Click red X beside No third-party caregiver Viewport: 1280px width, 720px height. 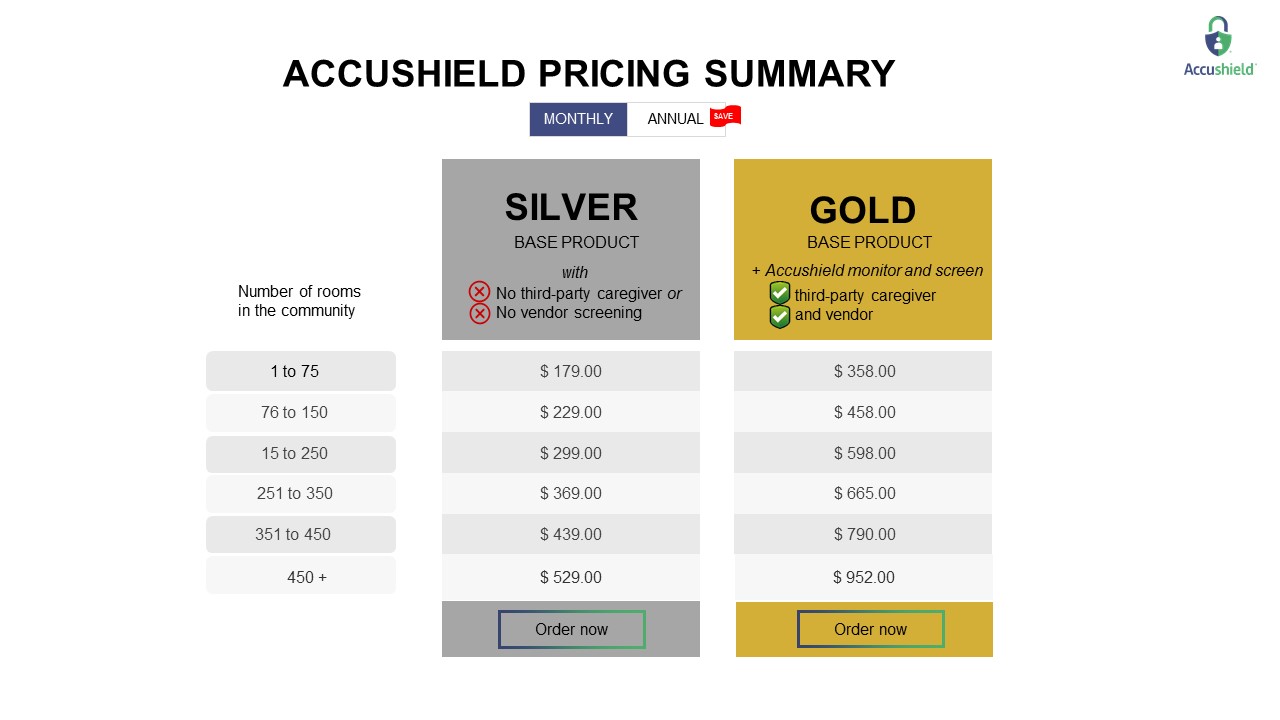click(480, 292)
